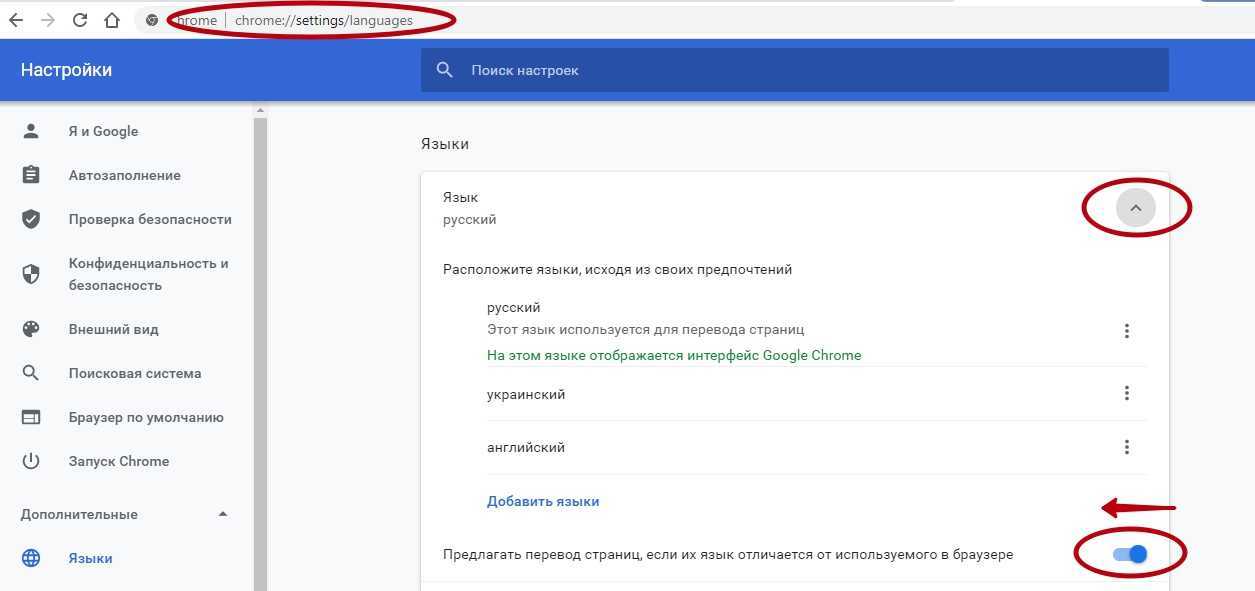Toggle the Предлагать перевод страниц switch
1255x591 pixels.
tap(1130, 554)
